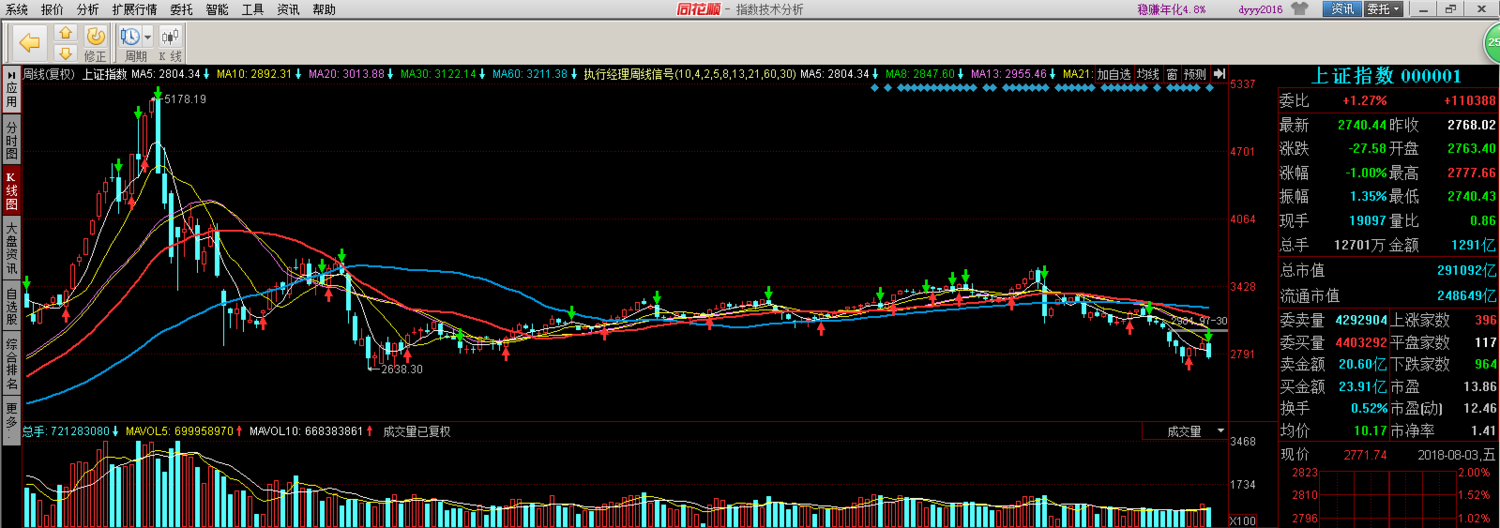The width and height of the screenshot is (1500, 528).
Task: Click the MA20: 3013.88 indicator label
Action: [346, 74]
